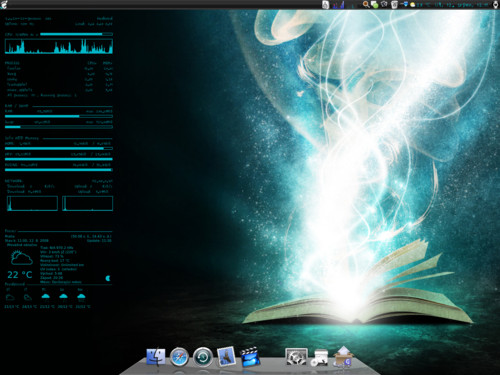Screen dimensions: 500x375
Task: Click the download network graph box
Action: click(32, 203)
